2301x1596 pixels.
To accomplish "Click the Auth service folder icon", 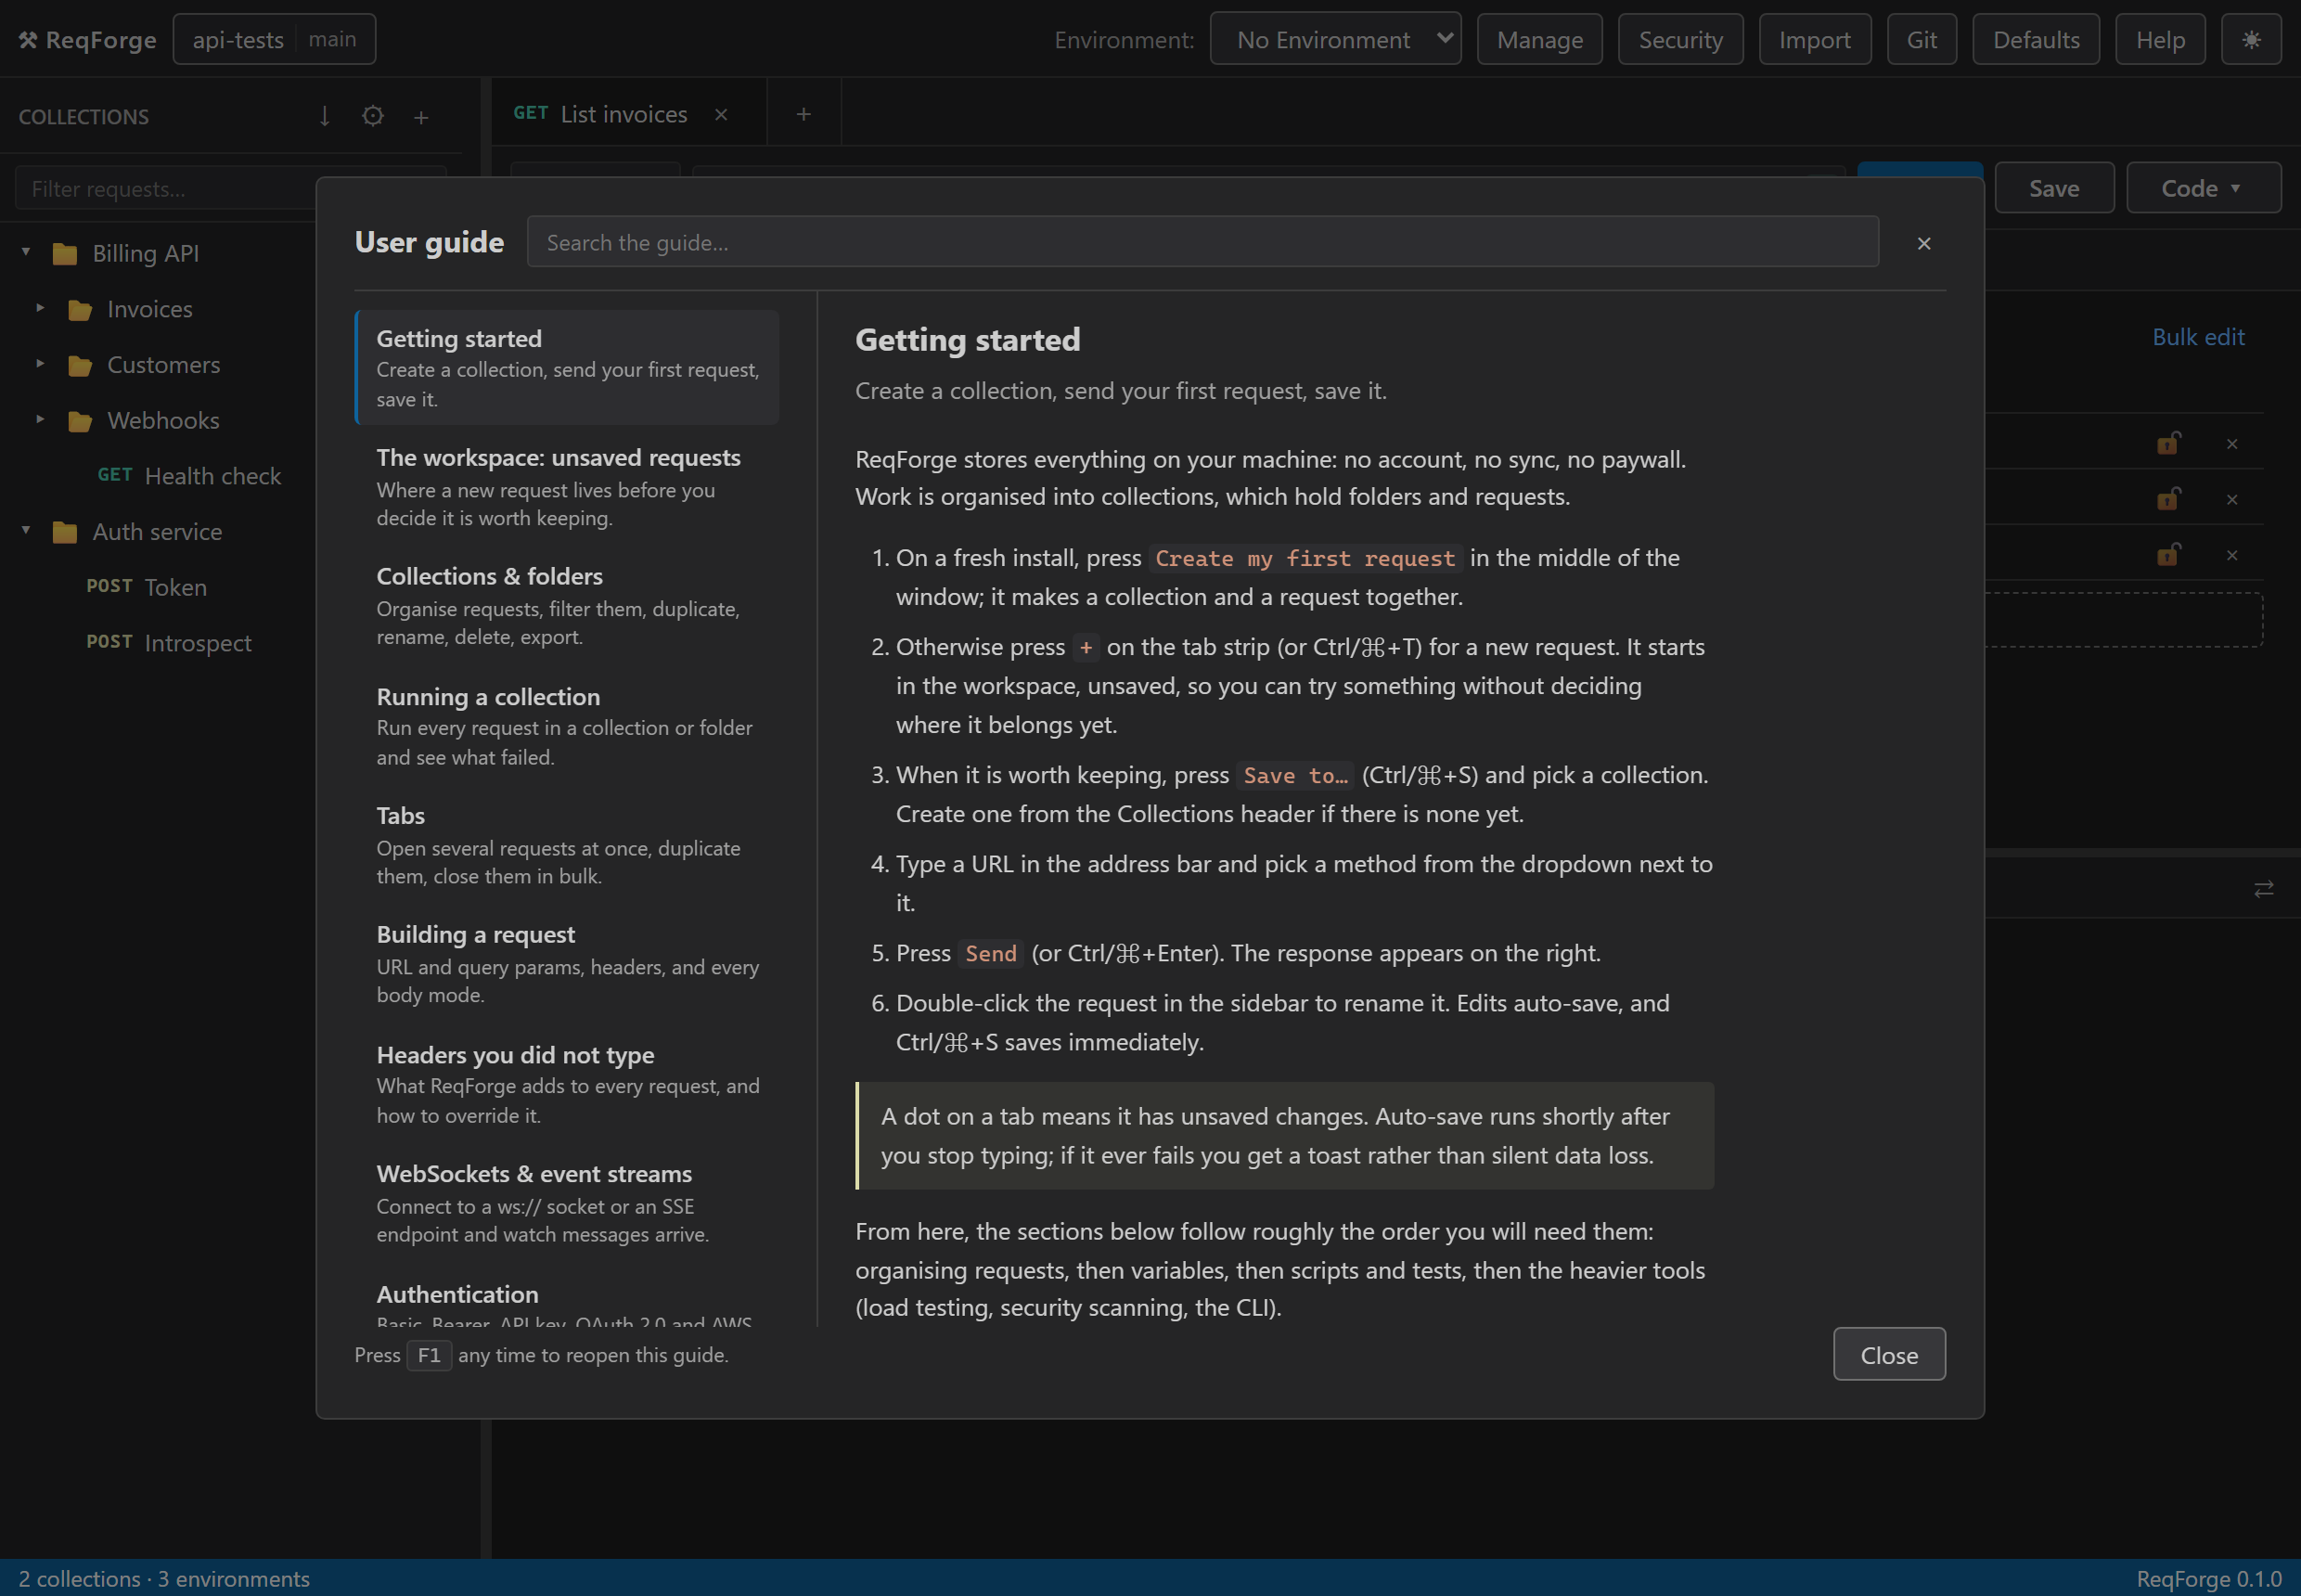I will (x=65, y=532).
